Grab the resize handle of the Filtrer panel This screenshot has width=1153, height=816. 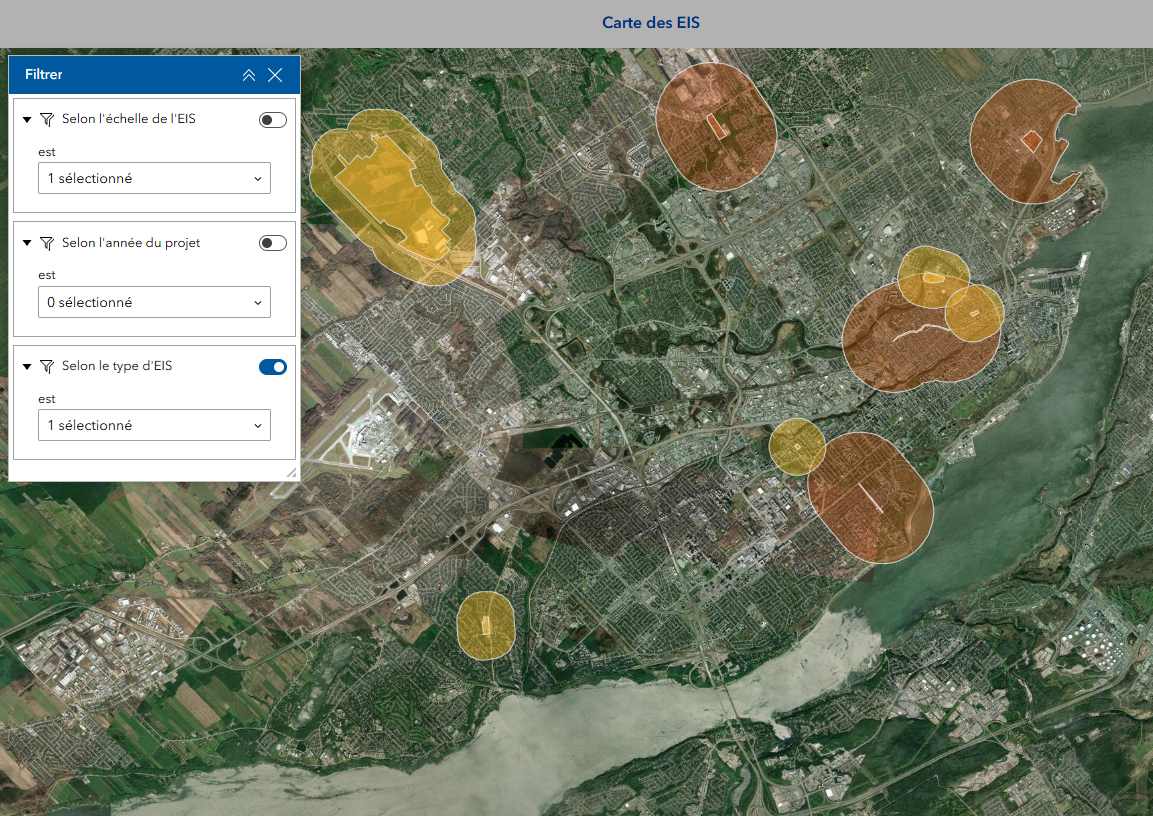[x=292, y=473]
